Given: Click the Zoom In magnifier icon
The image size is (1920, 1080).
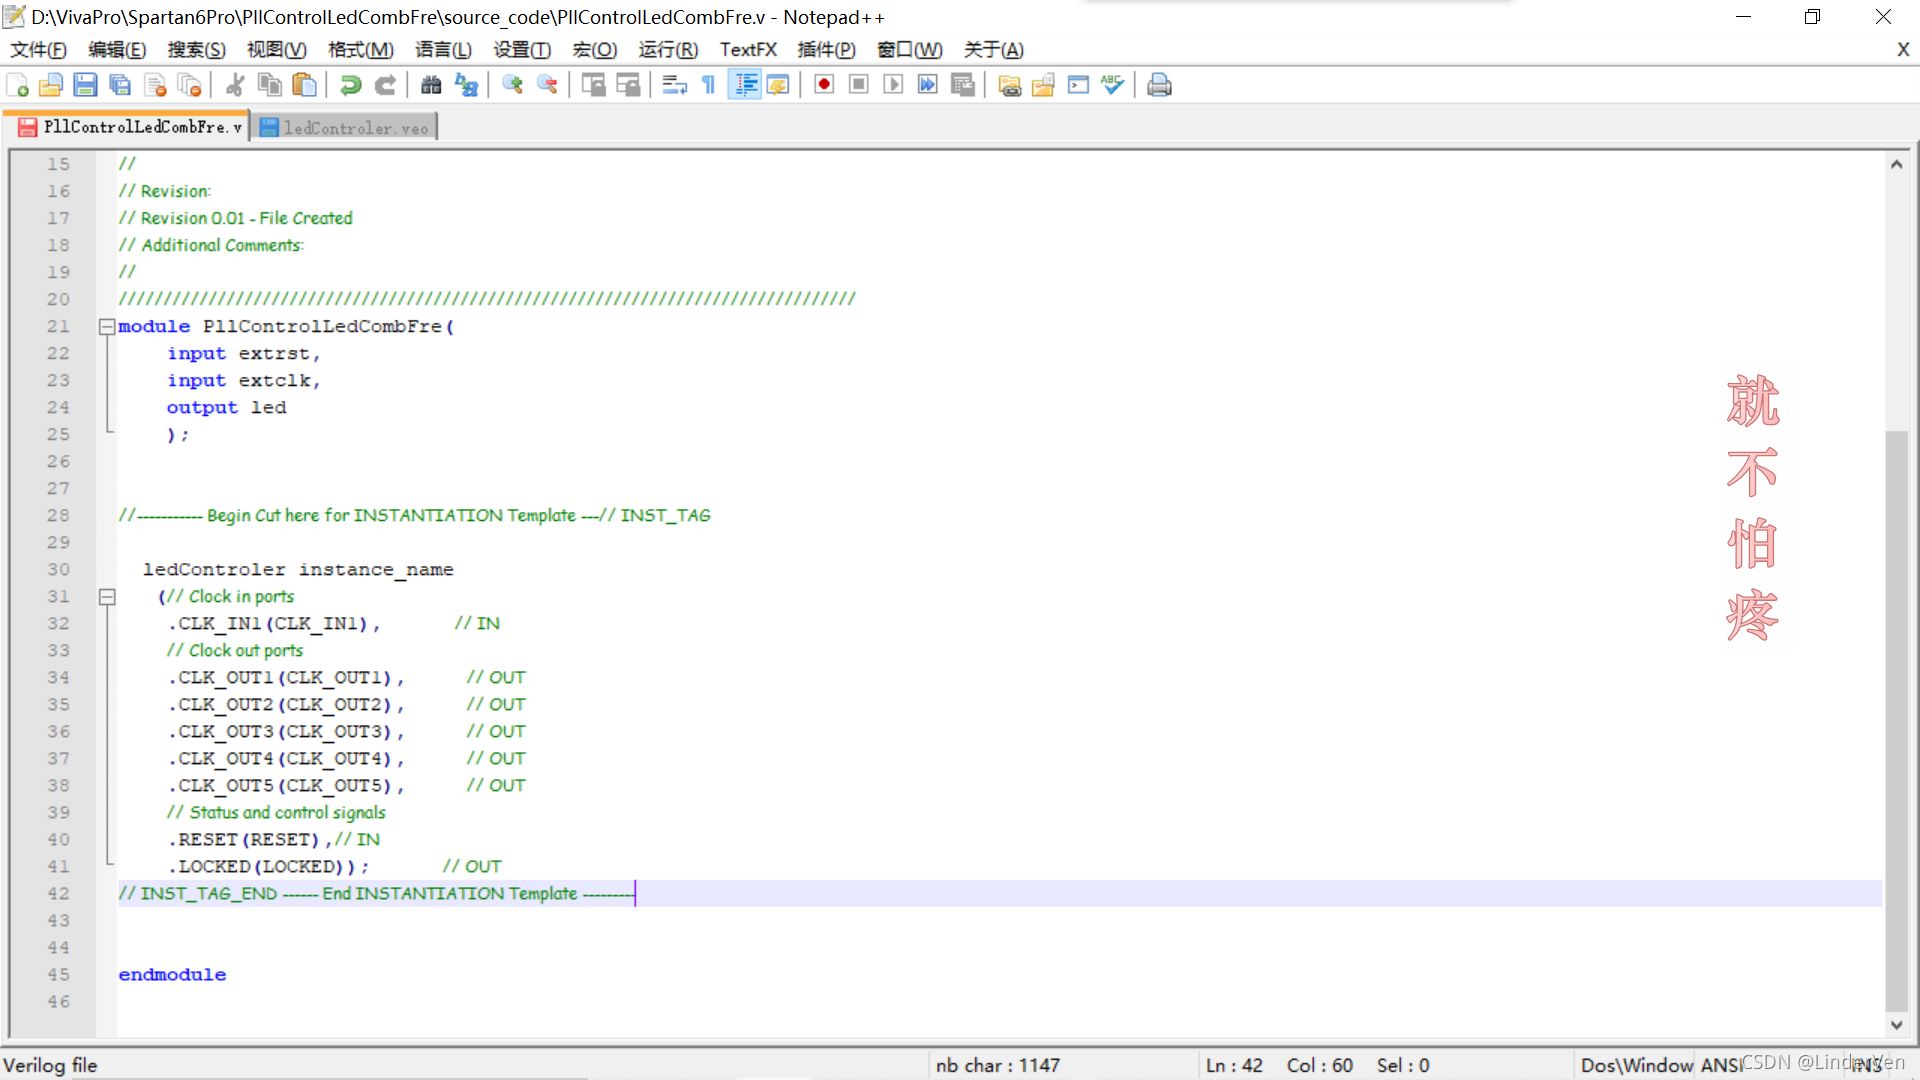Looking at the screenshot, I should click(x=513, y=85).
